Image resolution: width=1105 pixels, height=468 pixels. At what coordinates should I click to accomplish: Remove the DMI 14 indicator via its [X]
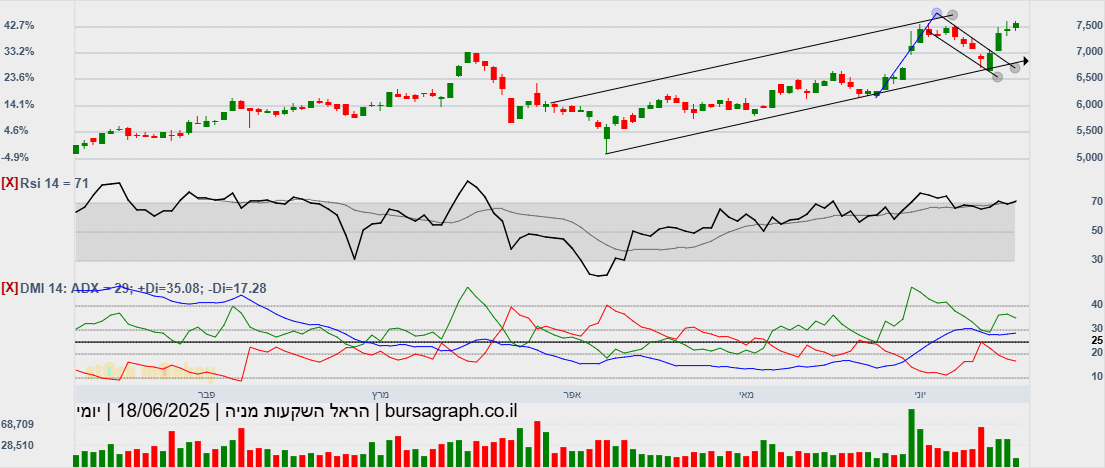10,288
